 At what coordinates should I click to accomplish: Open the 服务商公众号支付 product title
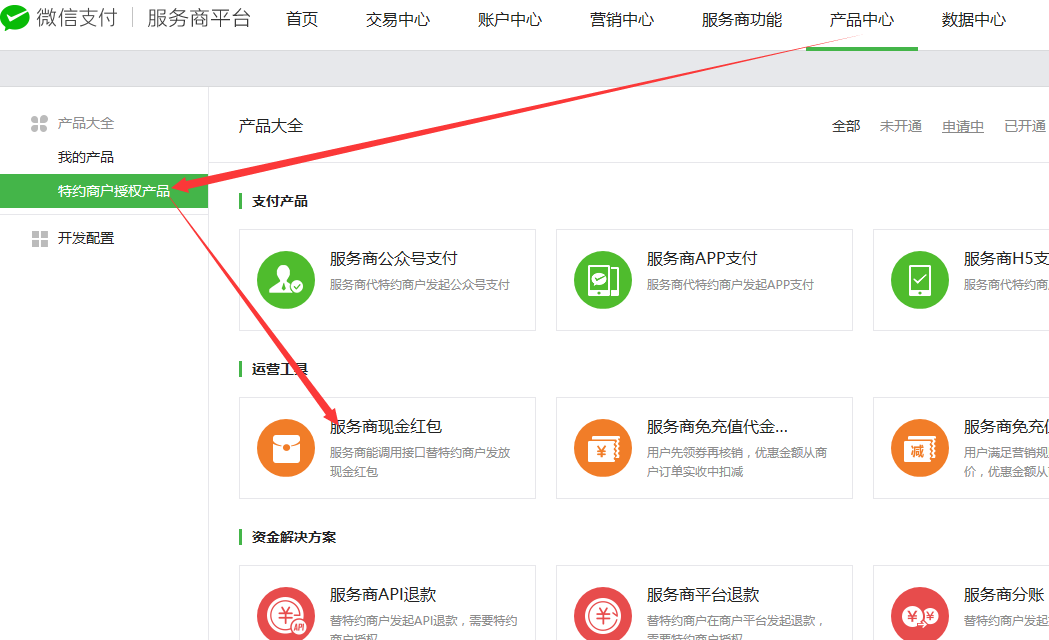tap(393, 258)
